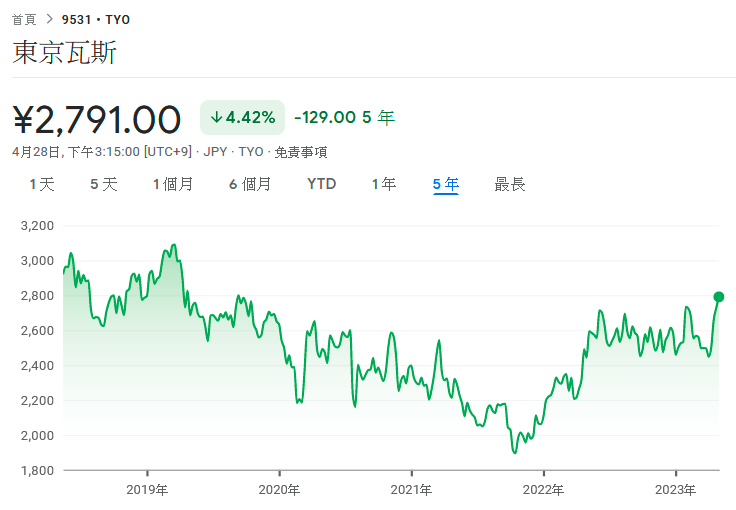Select the 9531 · TYO breadcrumb
The width and height of the screenshot is (736, 510).
pos(96,20)
